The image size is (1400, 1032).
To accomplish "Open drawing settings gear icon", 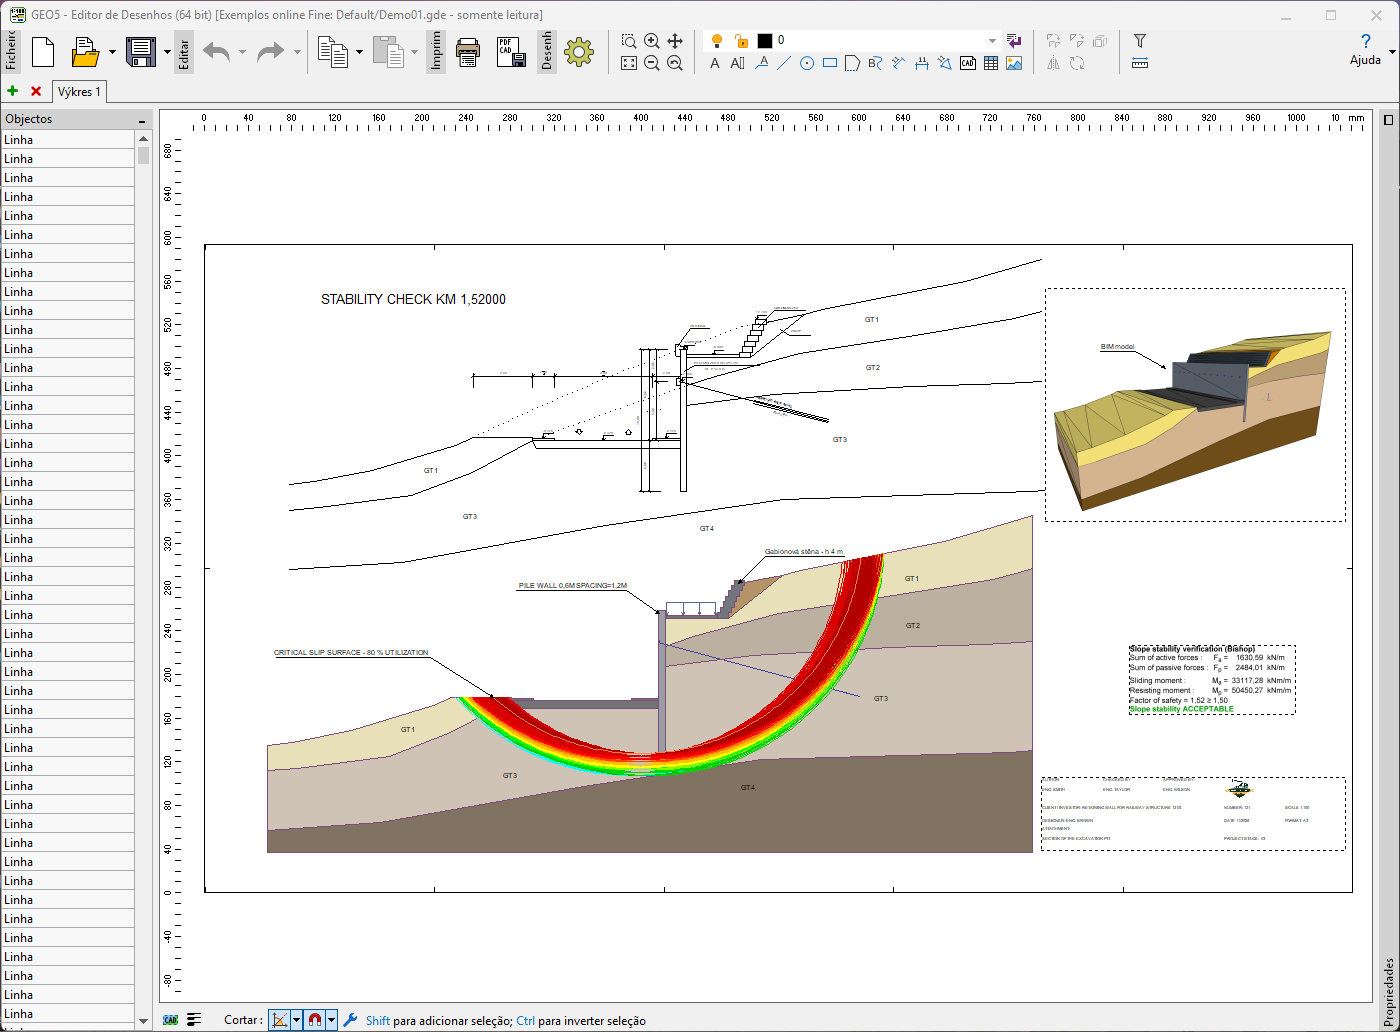I will click(579, 52).
